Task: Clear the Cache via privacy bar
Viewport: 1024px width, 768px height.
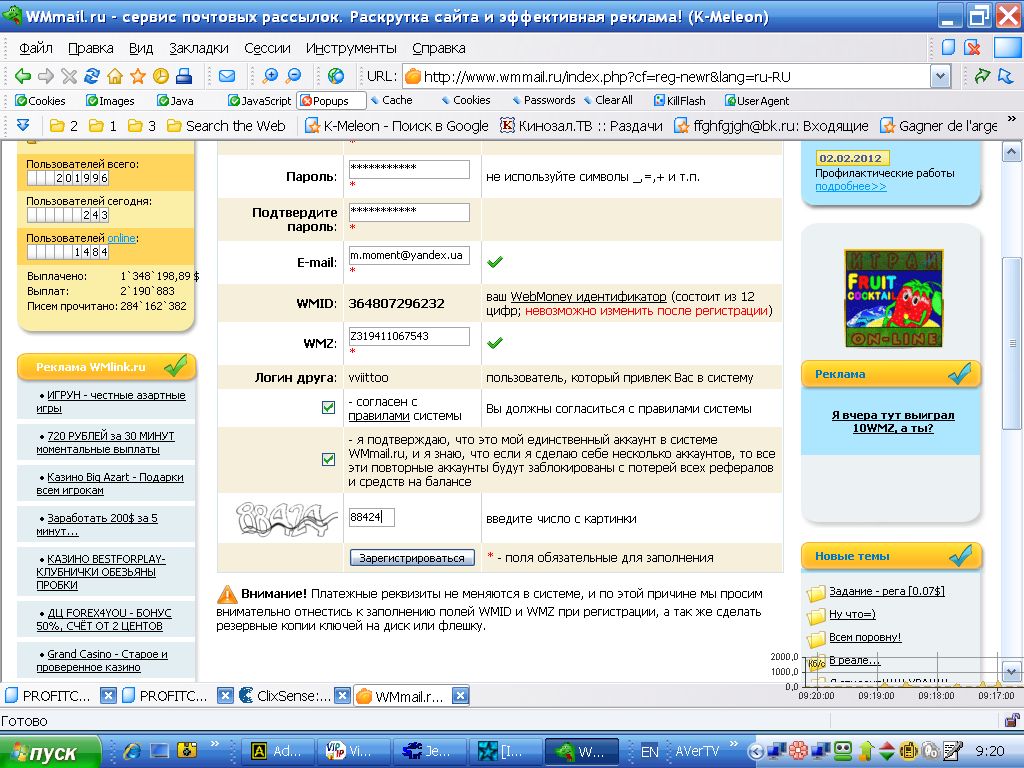Action: point(391,100)
